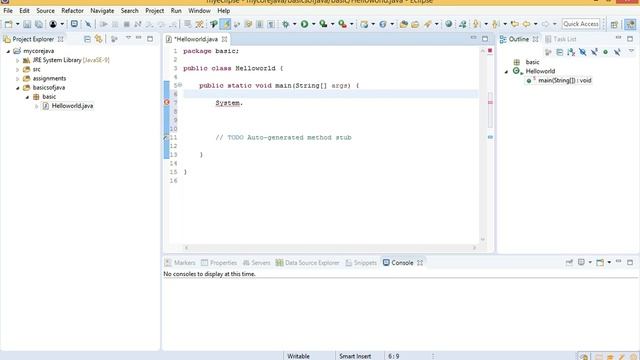Click the Skip All Breakpoints icon

[88, 24]
